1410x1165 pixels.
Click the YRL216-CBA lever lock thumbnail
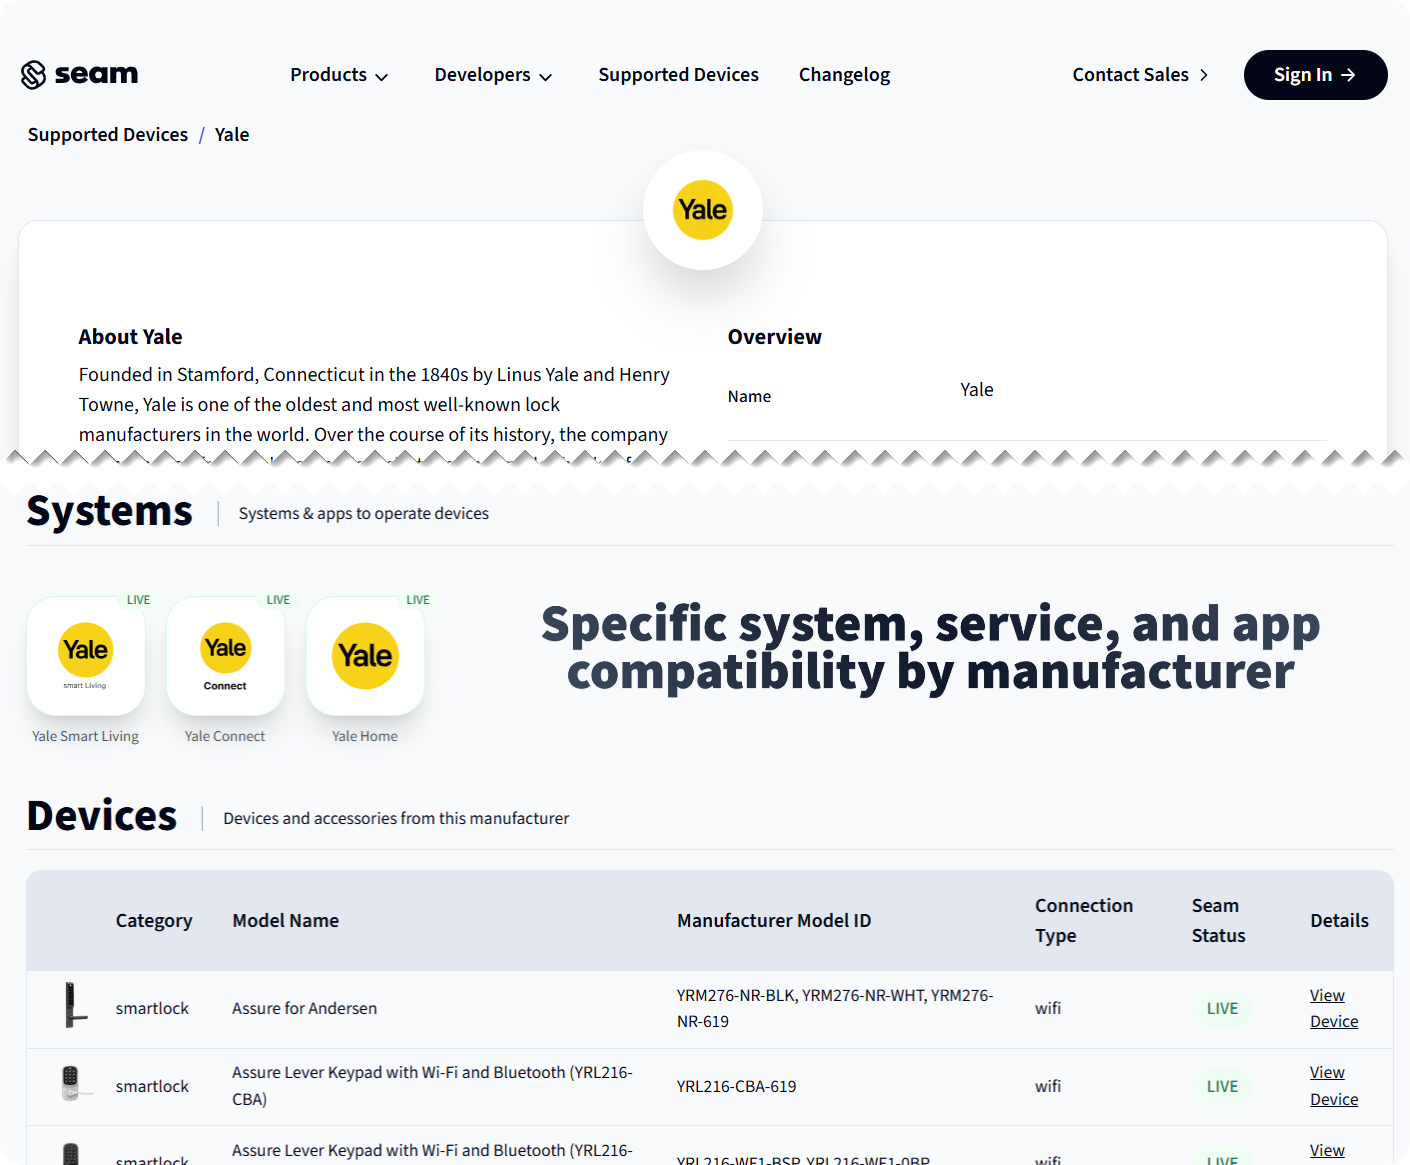(75, 1084)
